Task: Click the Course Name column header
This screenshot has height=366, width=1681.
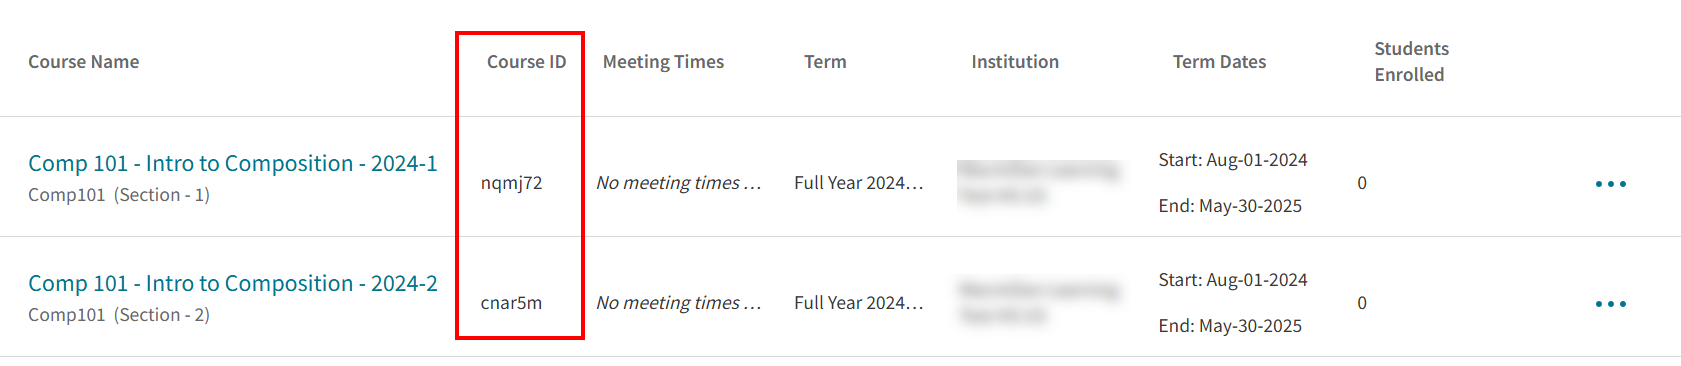Action: (x=84, y=62)
